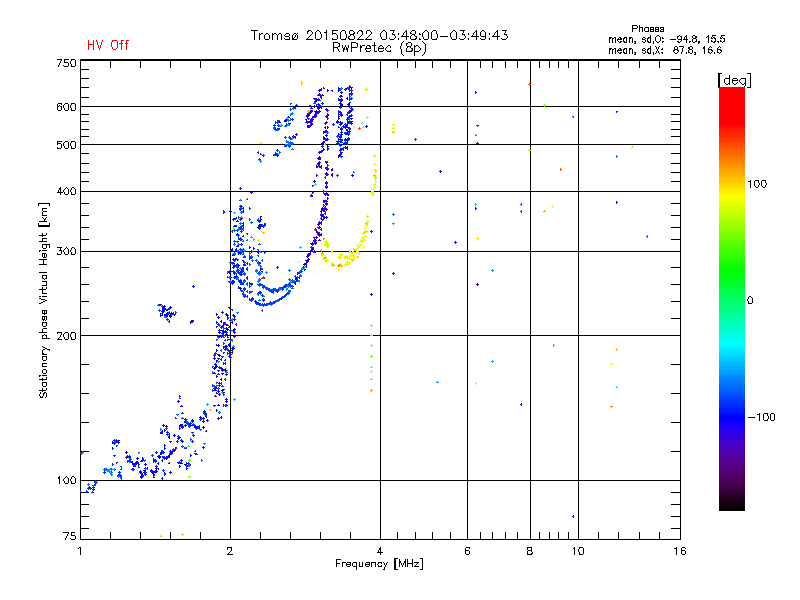Click the "Phases" heading
Screen dimensions: 800x600
647,29
